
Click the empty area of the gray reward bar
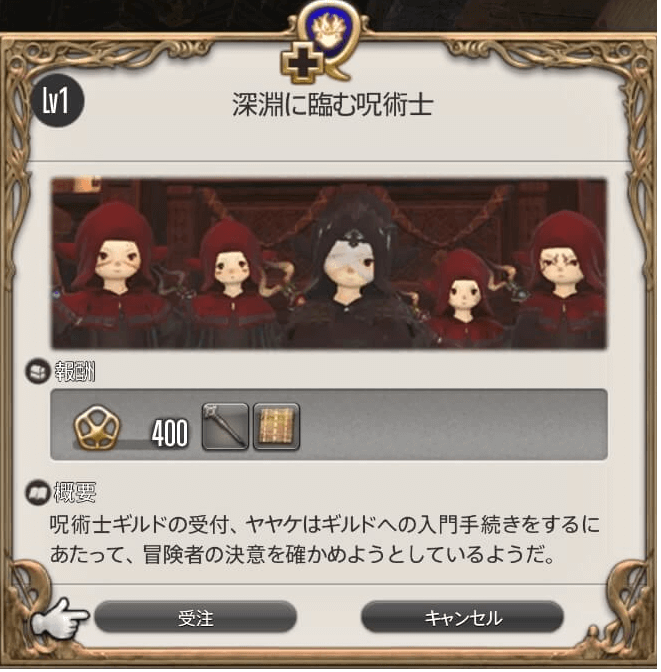(x=454, y=425)
